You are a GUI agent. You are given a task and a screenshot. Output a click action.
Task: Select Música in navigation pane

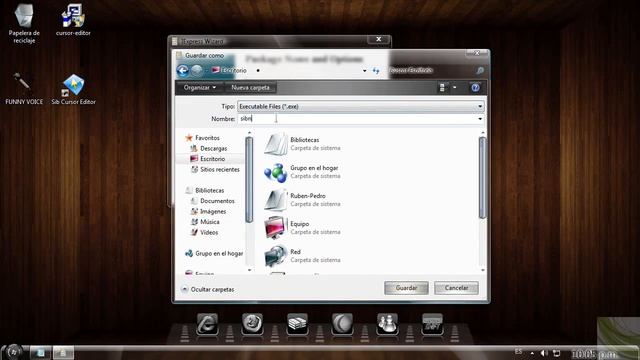coord(210,222)
